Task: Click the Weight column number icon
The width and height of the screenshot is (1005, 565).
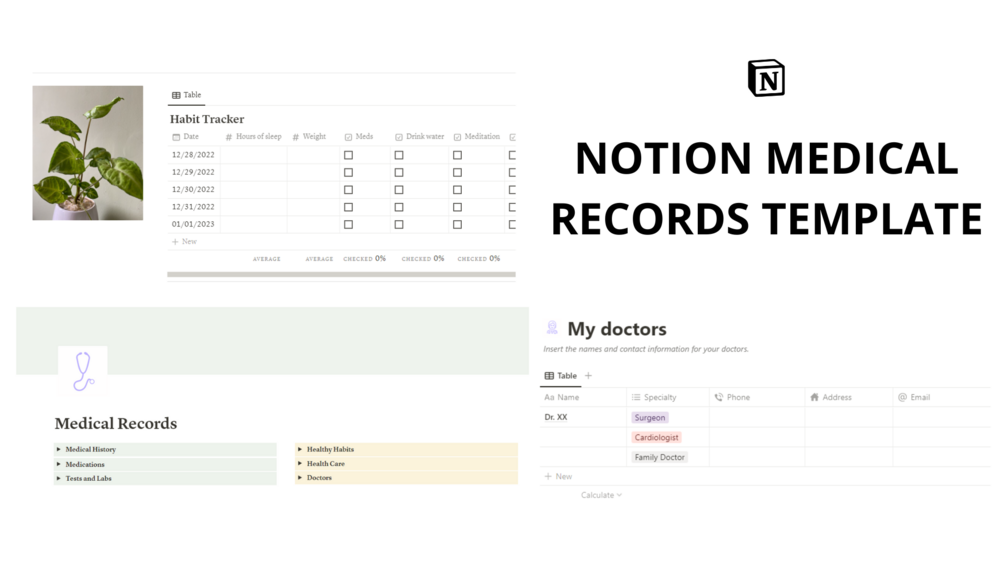Action: (x=295, y=137)
